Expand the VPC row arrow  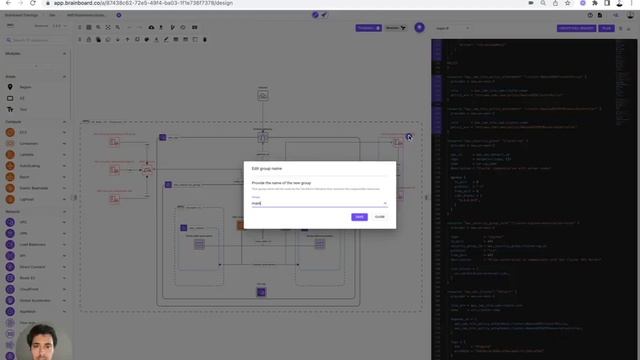(64, 222)
